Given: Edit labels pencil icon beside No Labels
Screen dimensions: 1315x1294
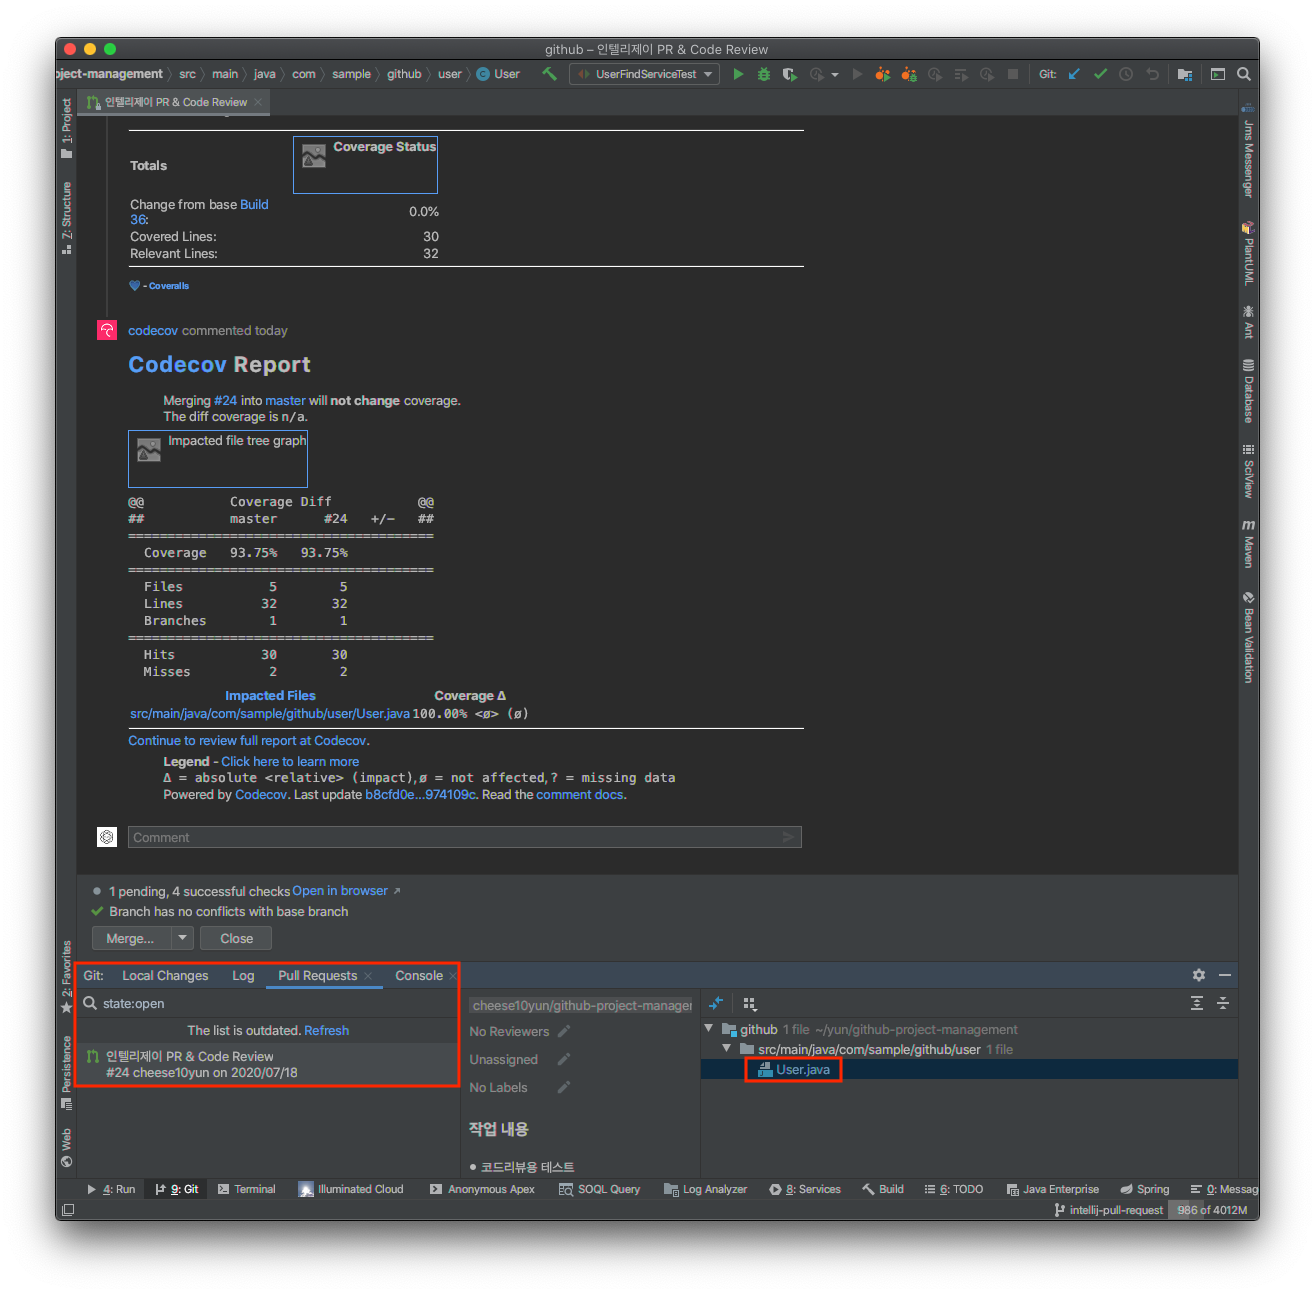Looking at the screenshot, I should (x=564, y=1087).
